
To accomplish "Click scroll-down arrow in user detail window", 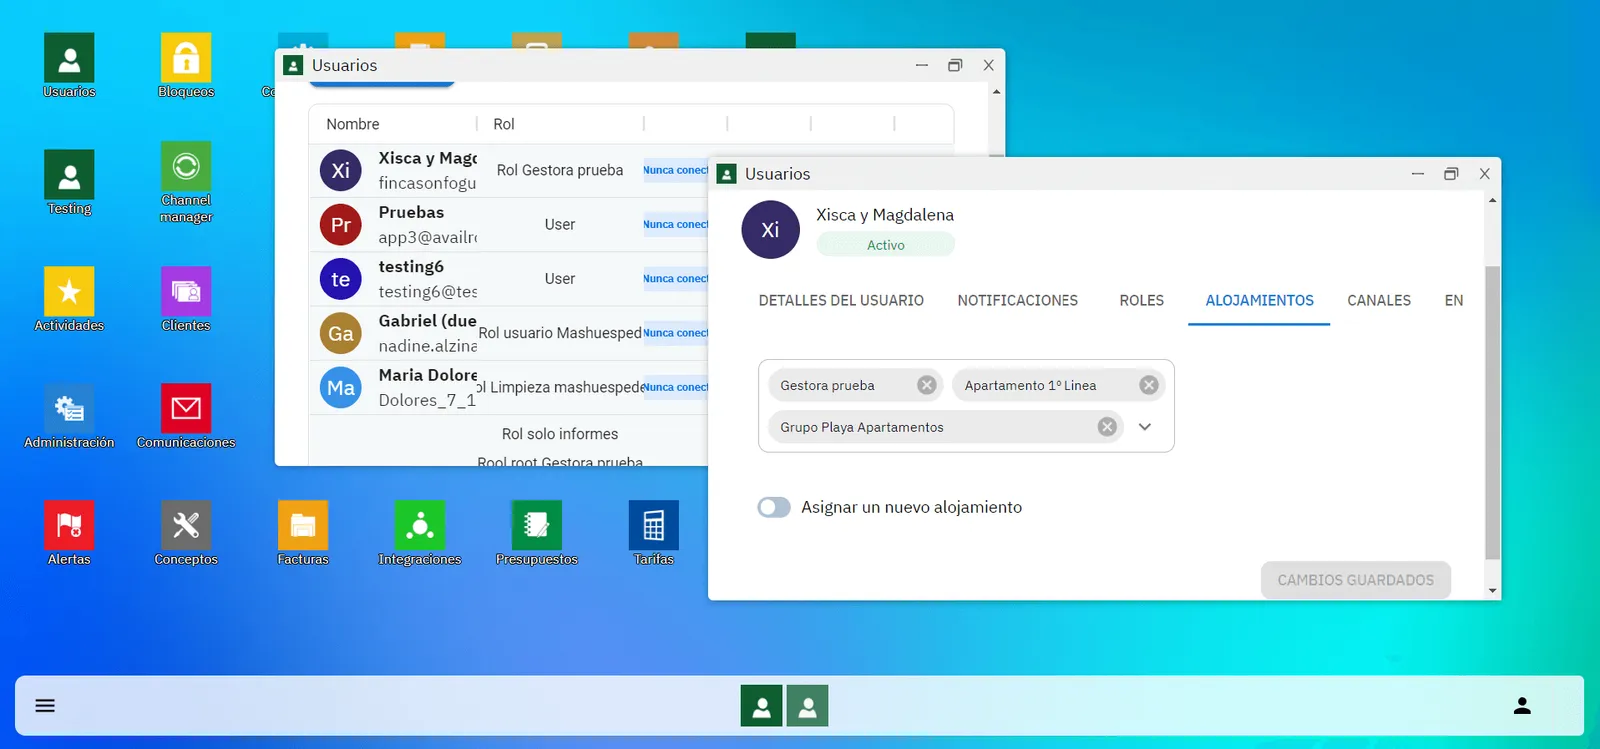I will point(1492,591).
